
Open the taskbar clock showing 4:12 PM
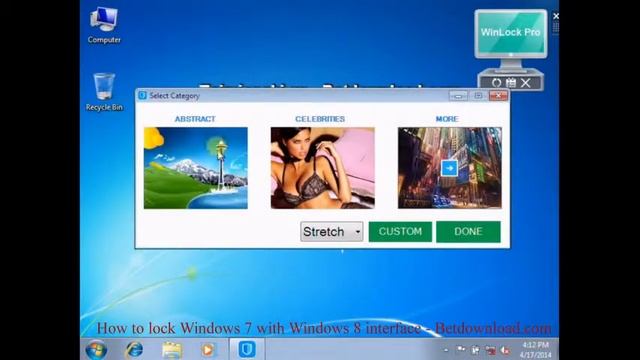[x=536, y=350]
